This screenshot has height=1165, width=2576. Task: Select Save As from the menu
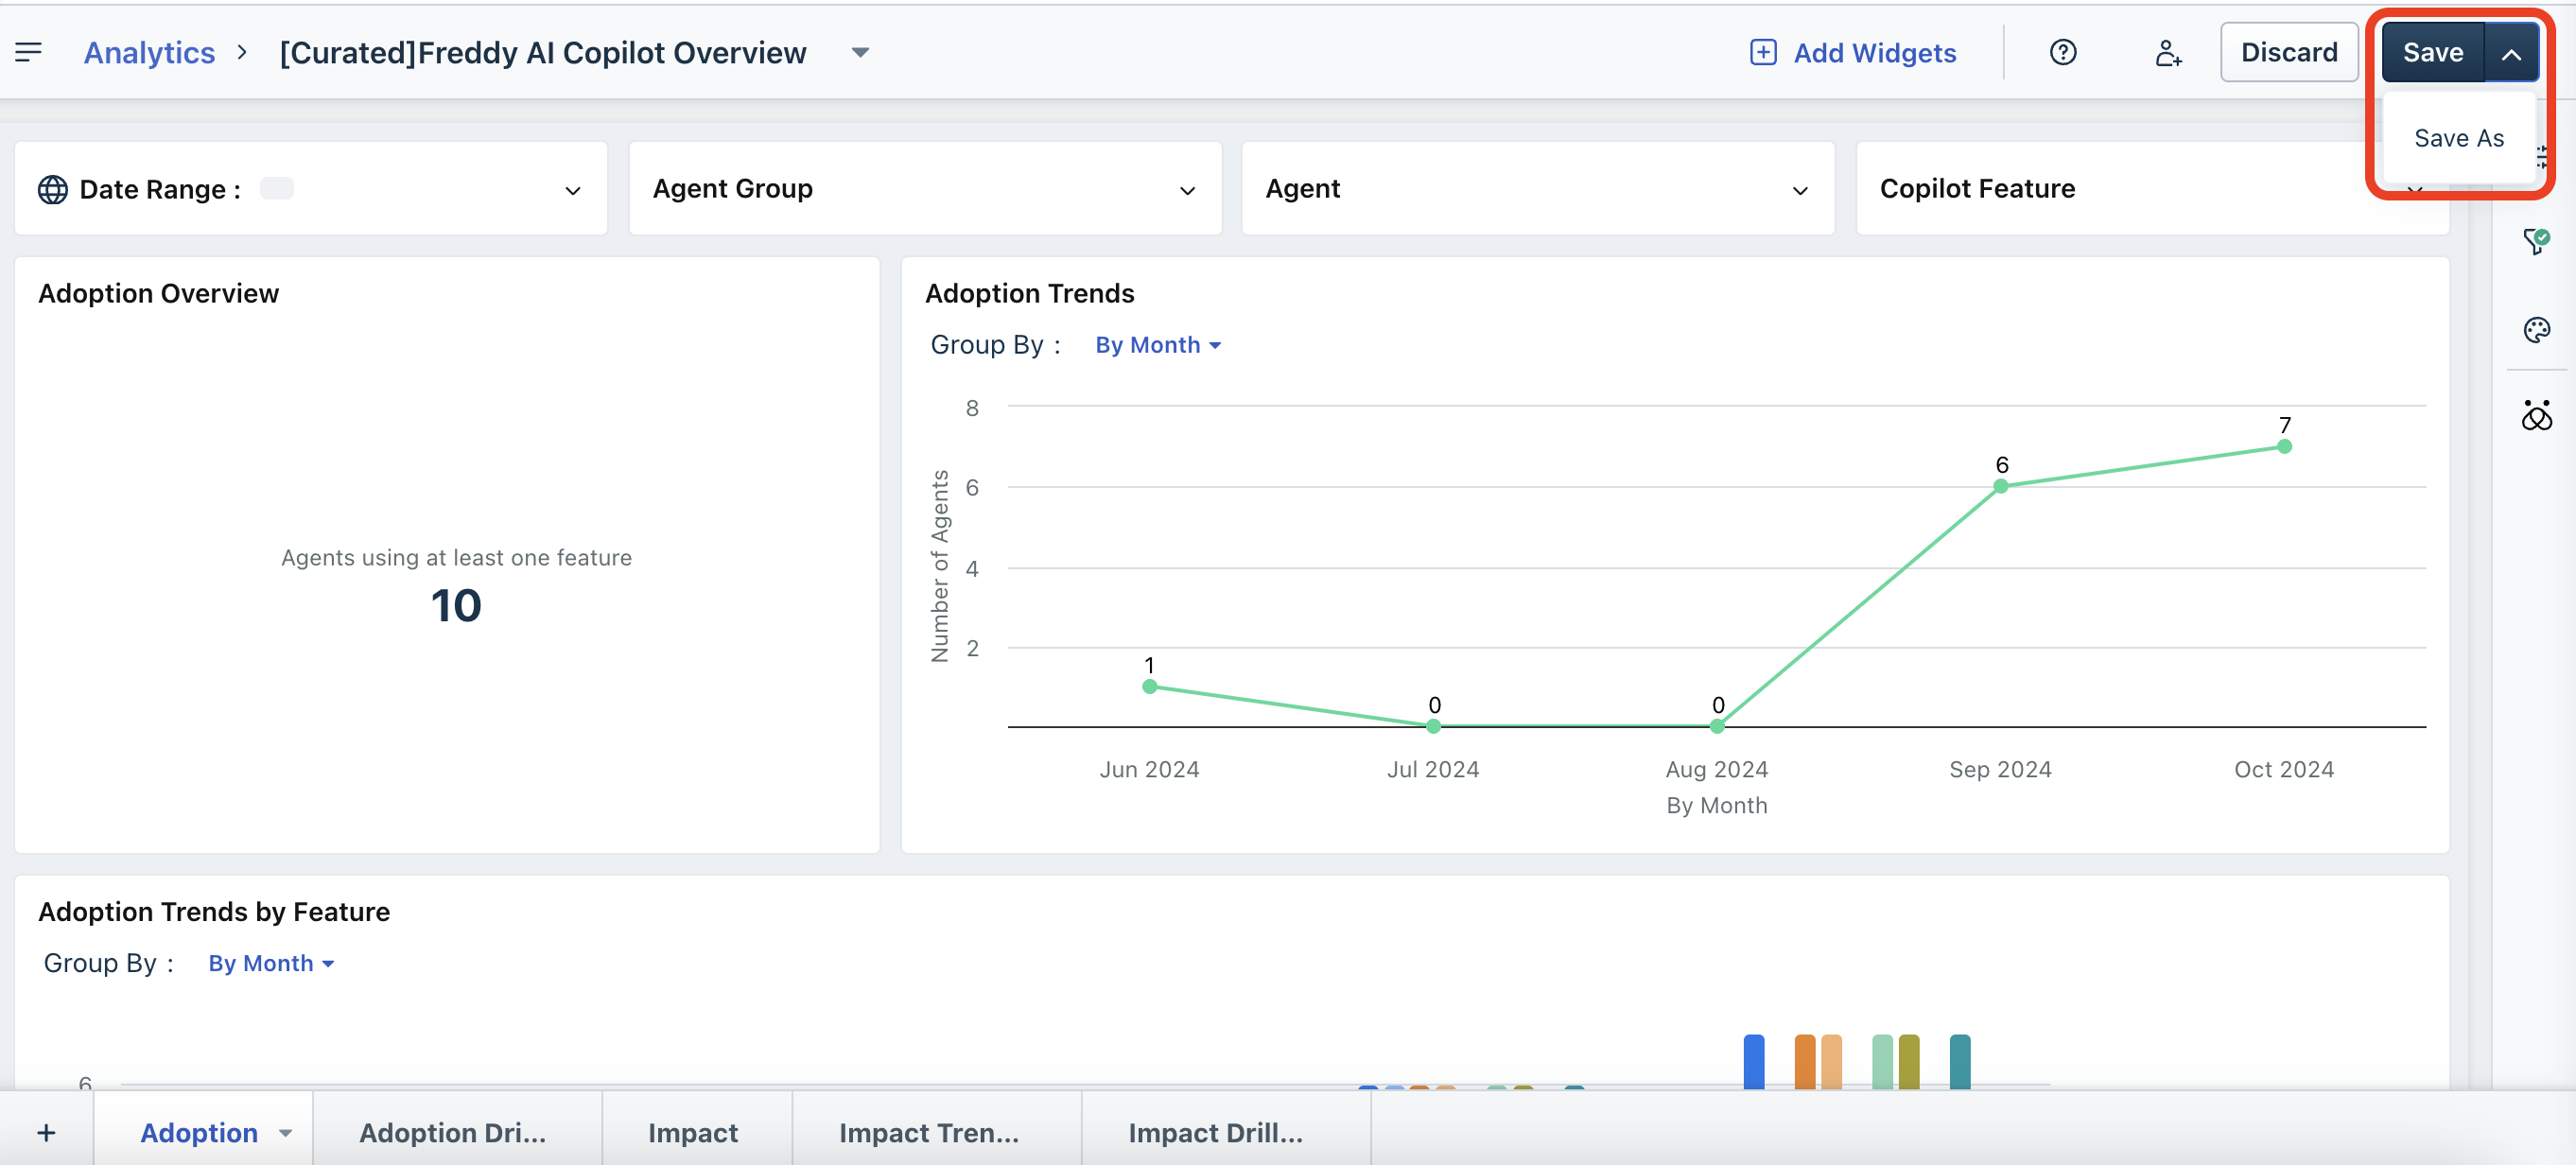click(2458, 138)
